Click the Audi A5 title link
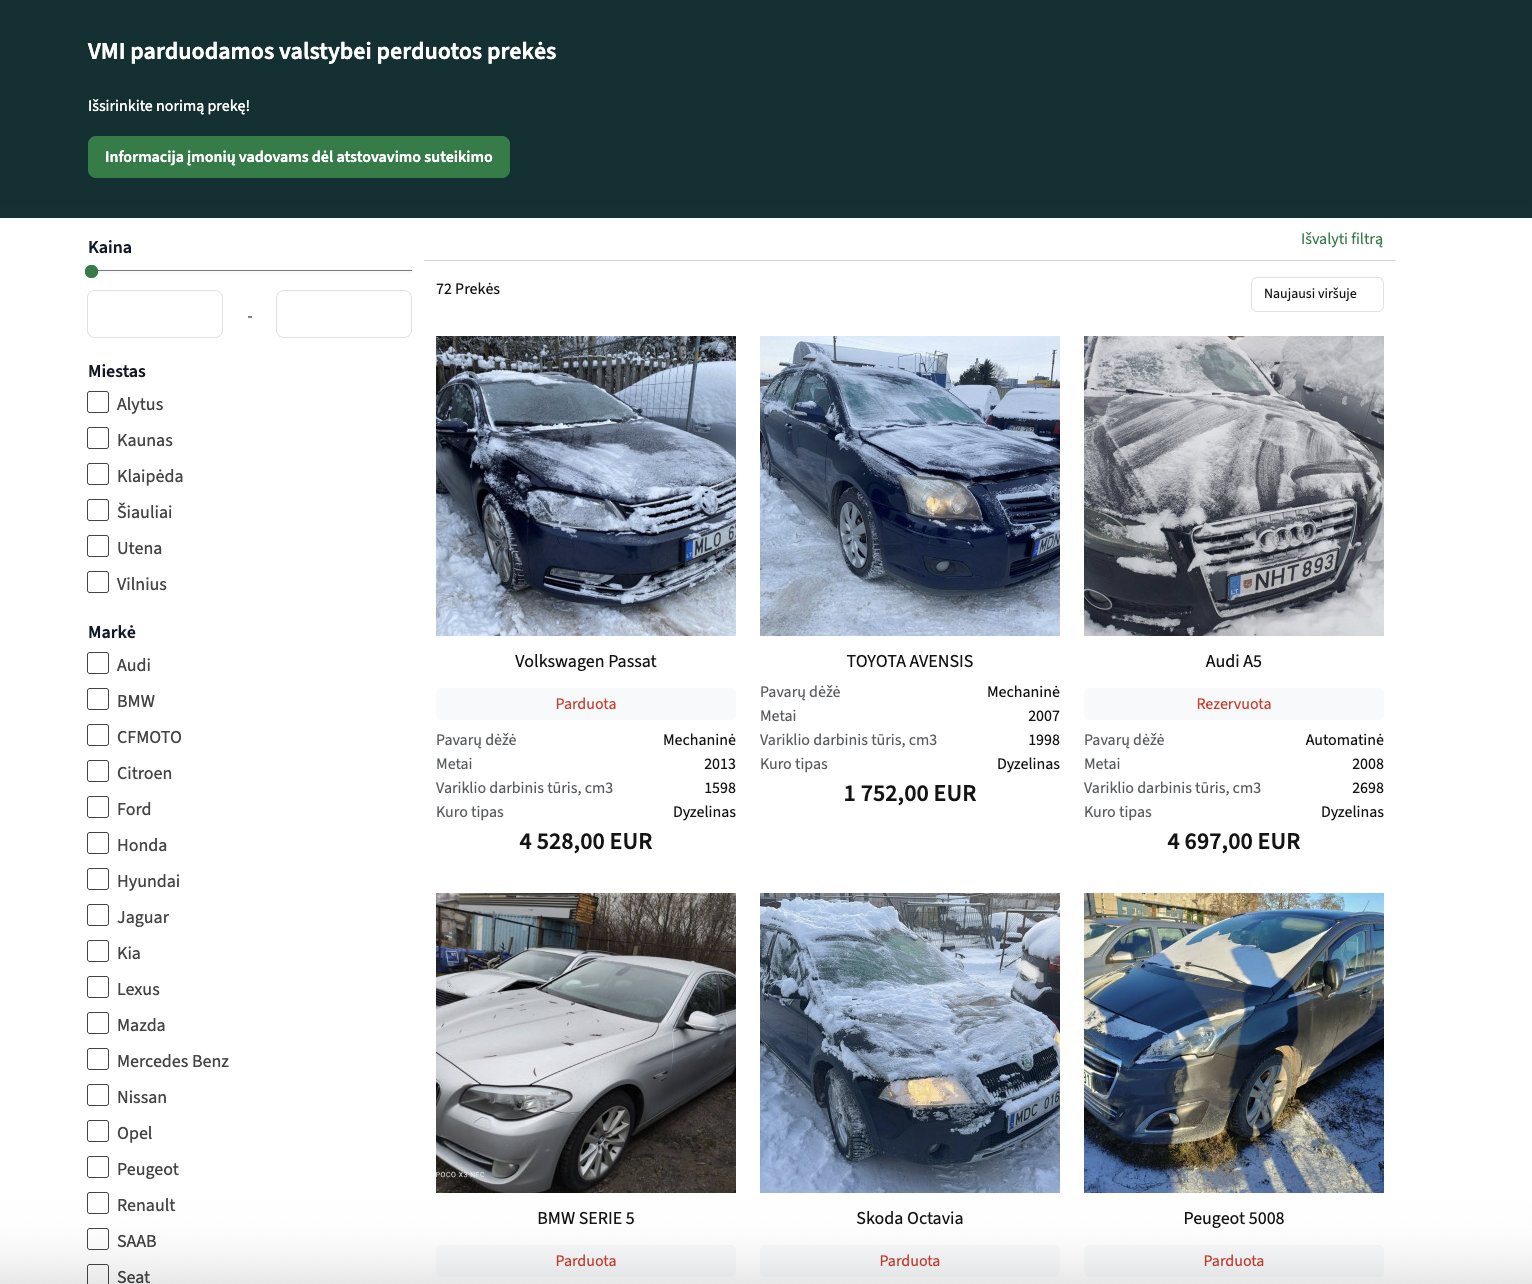1532x1284 pixels. (1233, 661)
